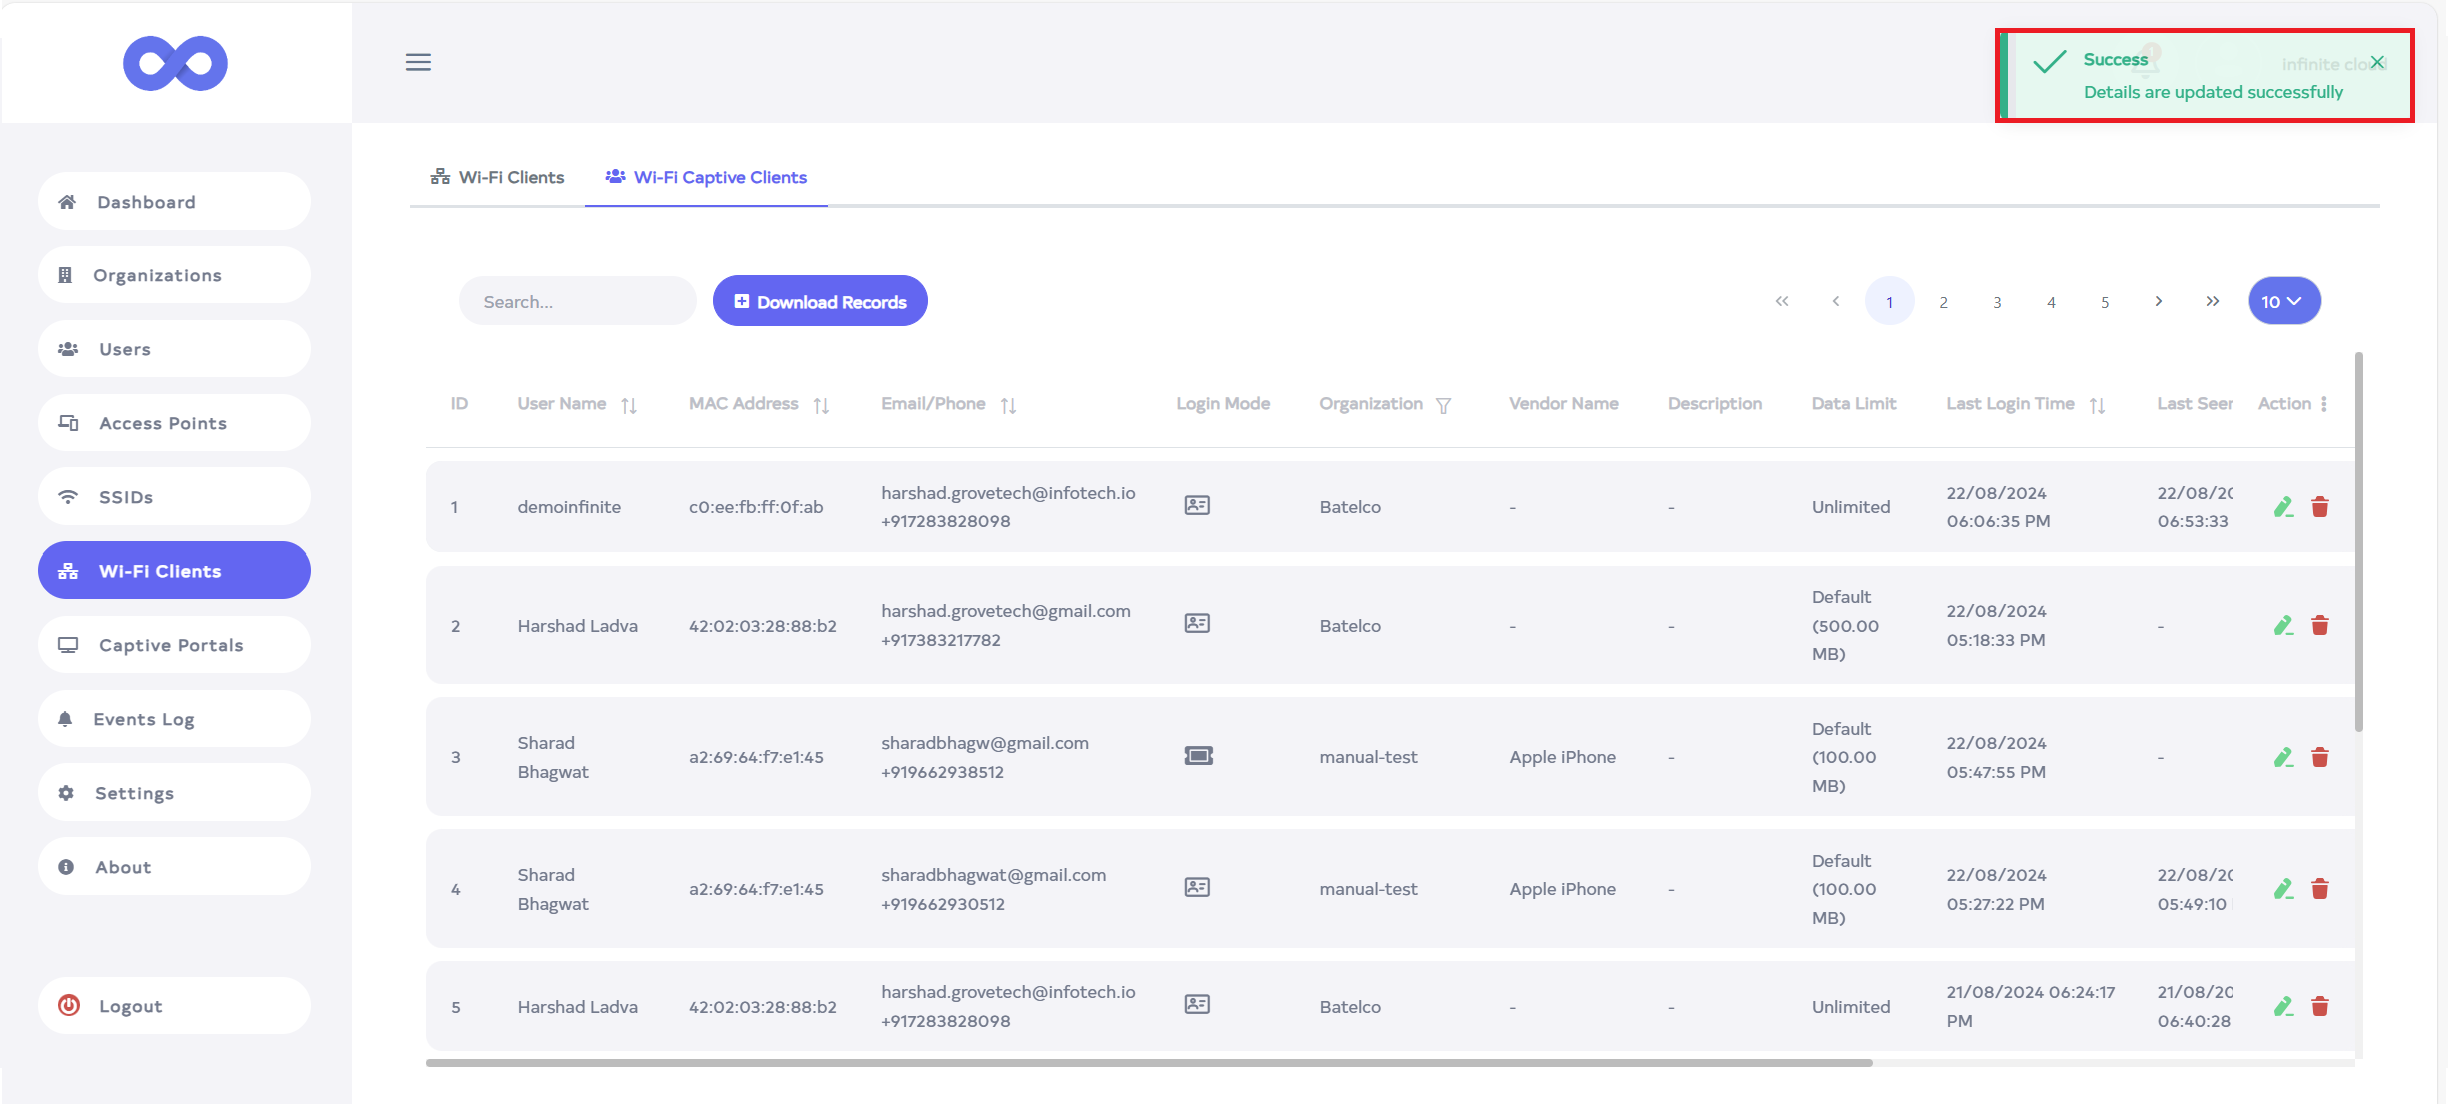Delete Harshad Ladva row 2 record
2448x1104 pixels.
pyautogui.click(x=2320, y=626)
